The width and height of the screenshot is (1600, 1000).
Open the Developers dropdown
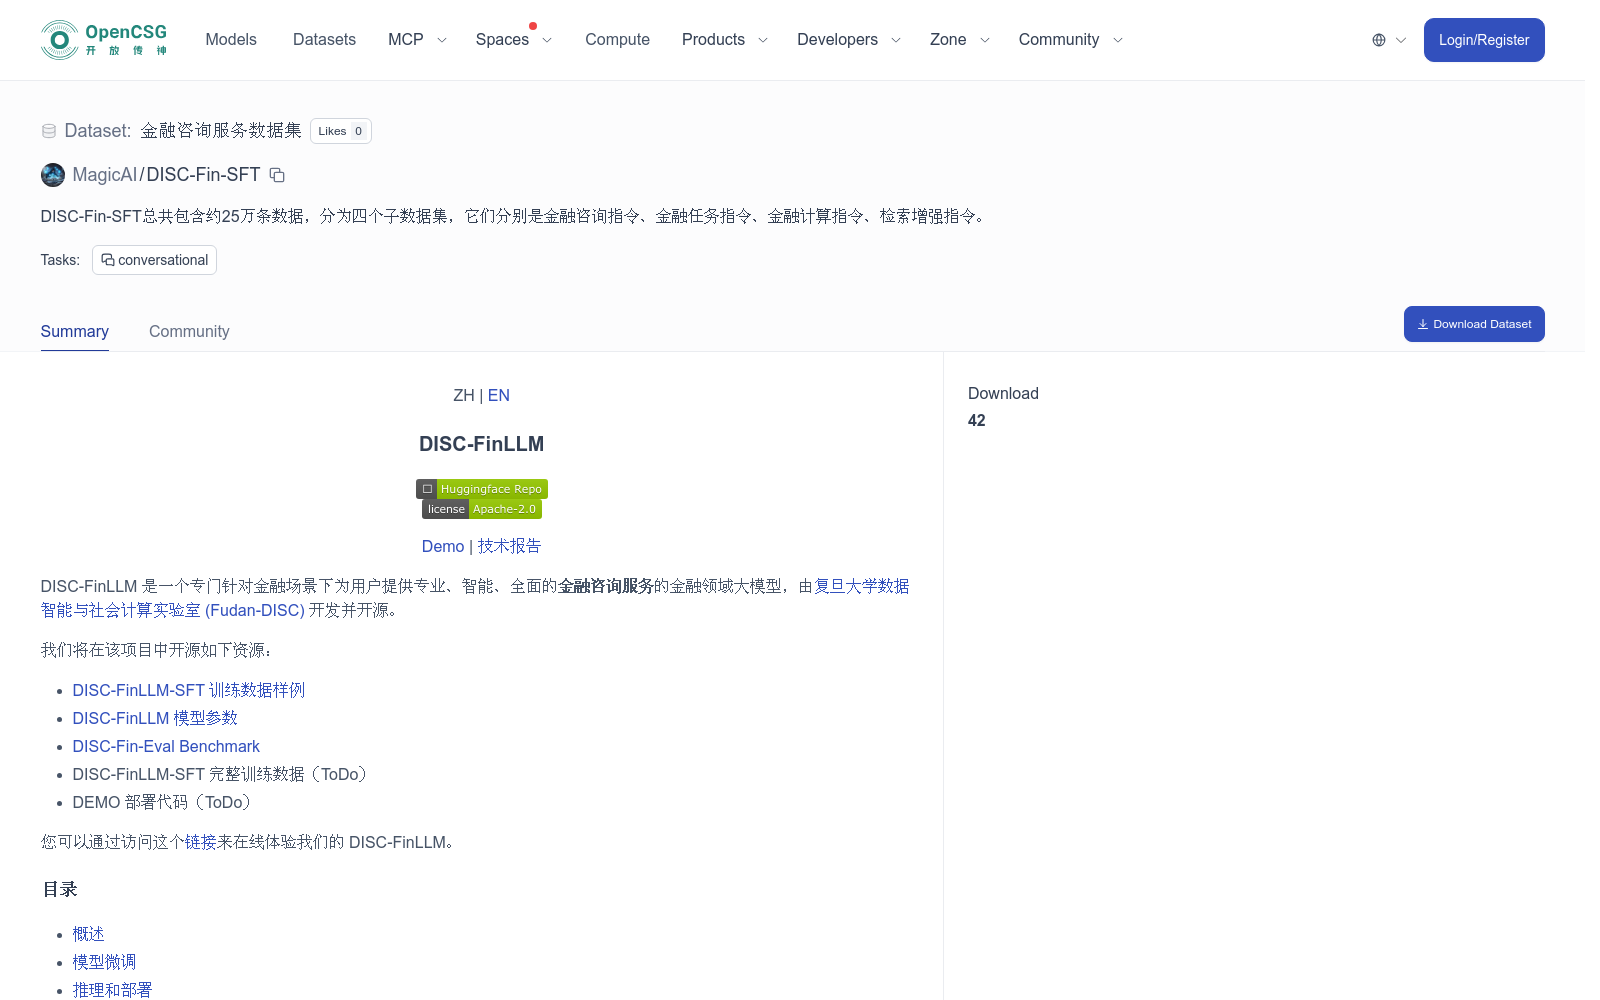(837, 39)
